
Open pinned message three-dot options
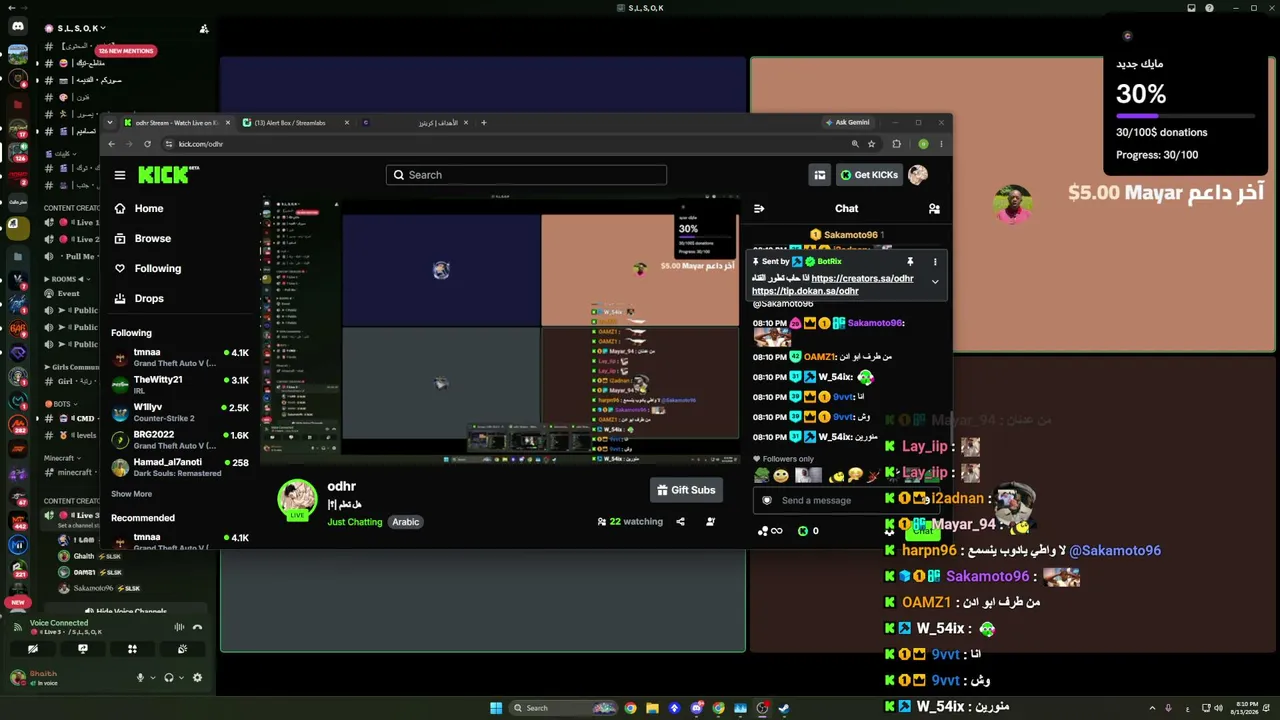(935, 262)
